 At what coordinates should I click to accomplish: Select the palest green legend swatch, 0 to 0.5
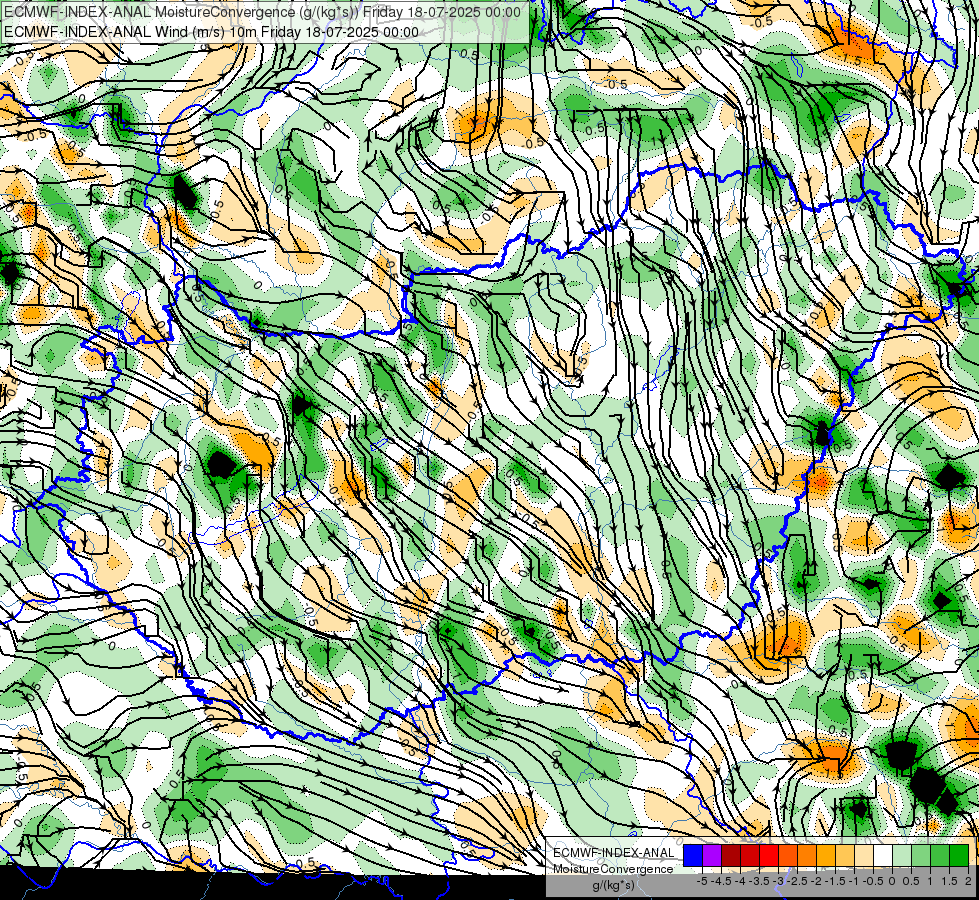pyautogui.click(x=902, y=855)
